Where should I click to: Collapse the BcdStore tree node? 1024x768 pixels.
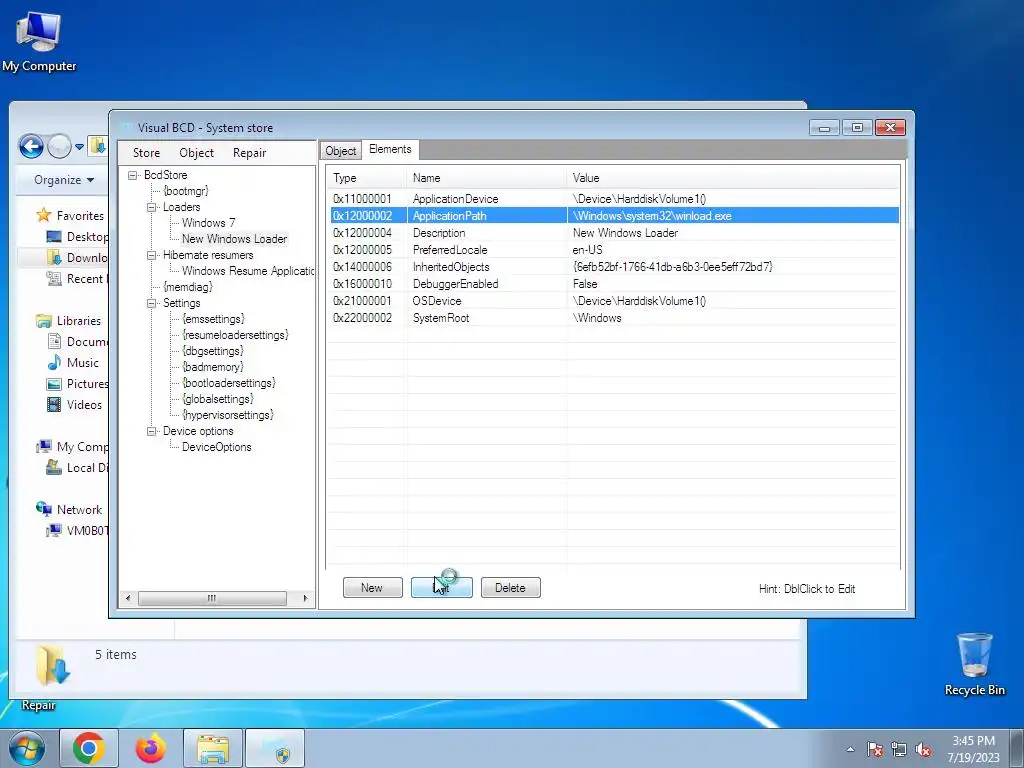pos(133,175)
